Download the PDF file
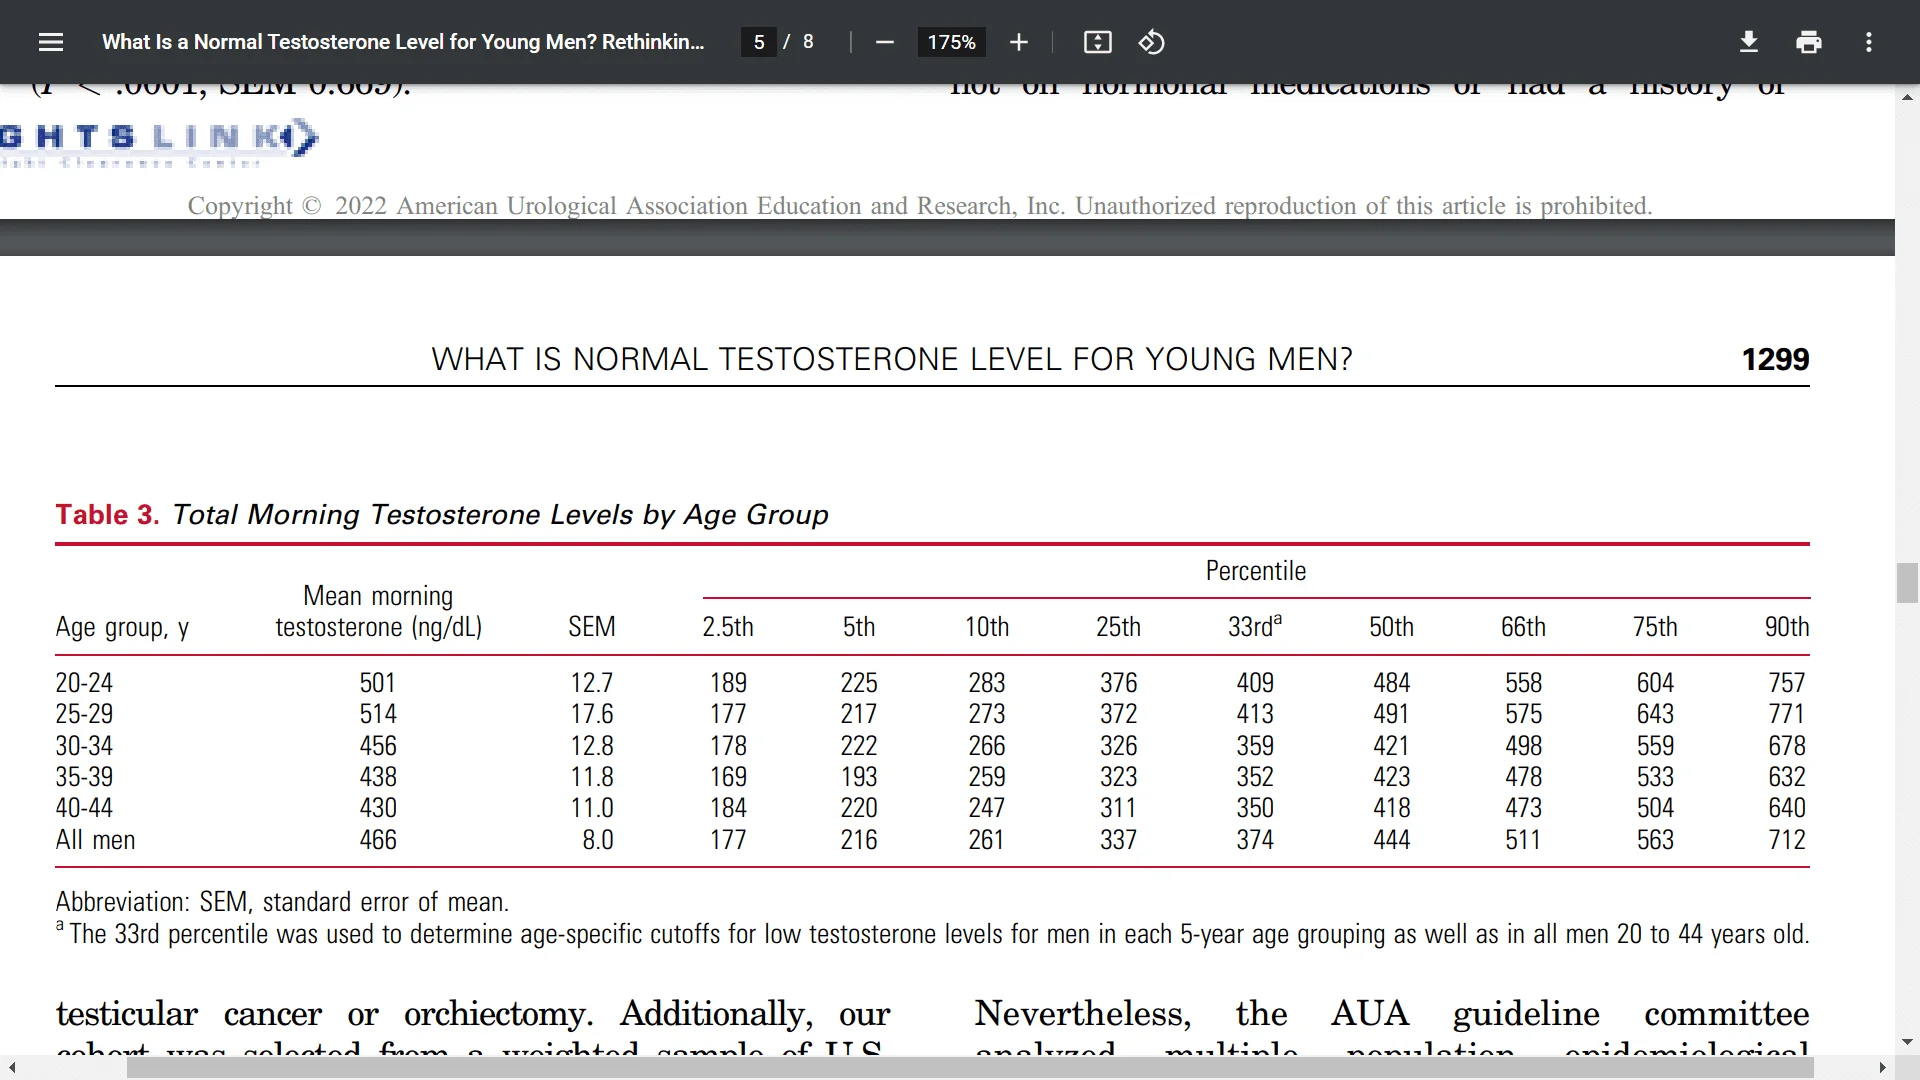Viewport: 1920px width, 1080px height. click(x=1748, y=42)
